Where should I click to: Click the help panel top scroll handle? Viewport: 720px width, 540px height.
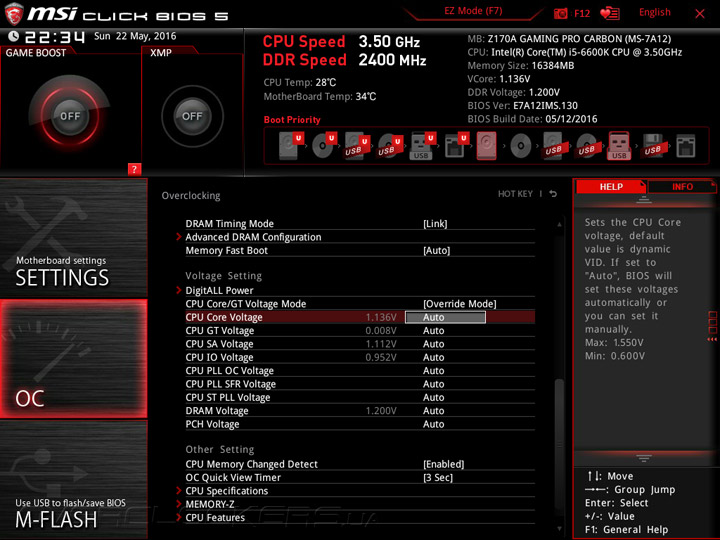click(644, 200)
